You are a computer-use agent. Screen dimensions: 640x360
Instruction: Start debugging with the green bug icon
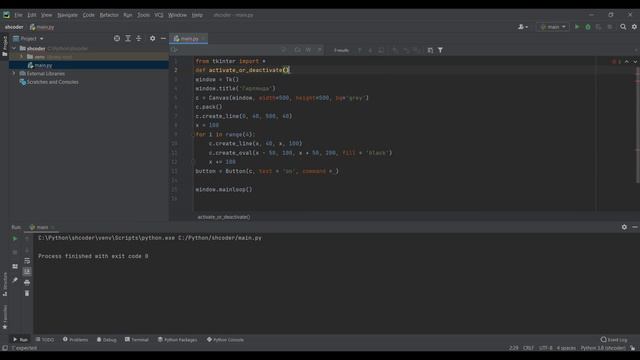click(x=588, y=27)
